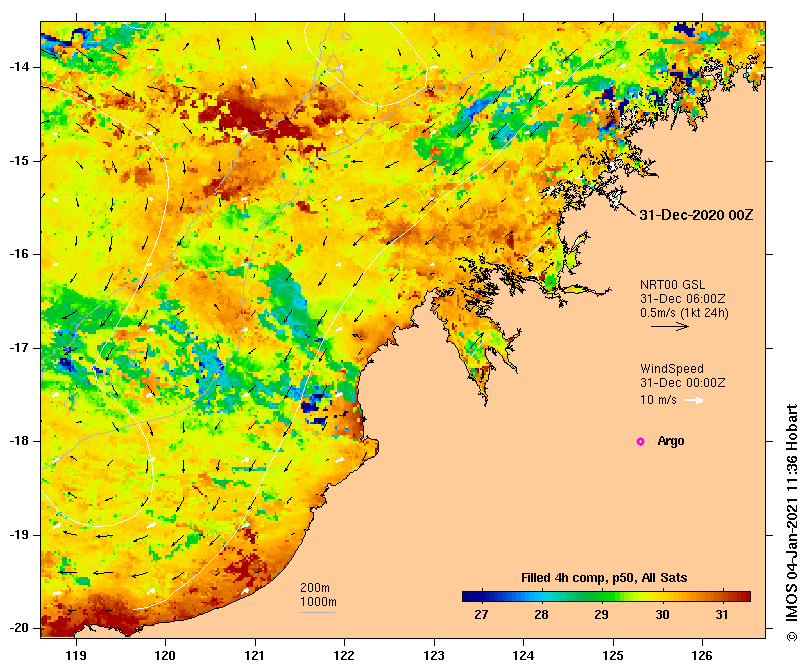Click the magenta Argo marker icon
Image resolution: width=809 pixels, height=672 pixels.
click(x=640, y=441)
